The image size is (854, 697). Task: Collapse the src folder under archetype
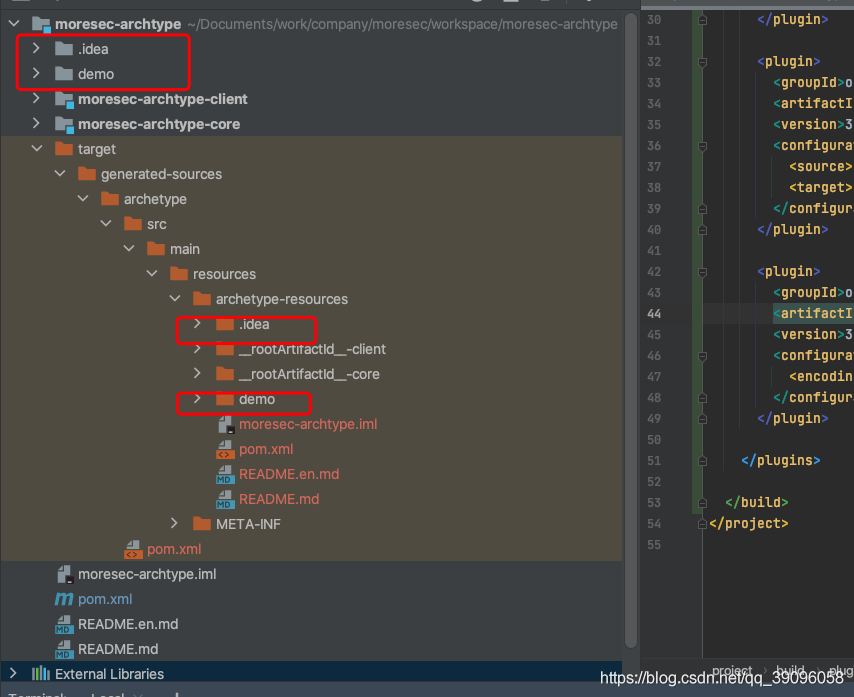click(106, 223)
